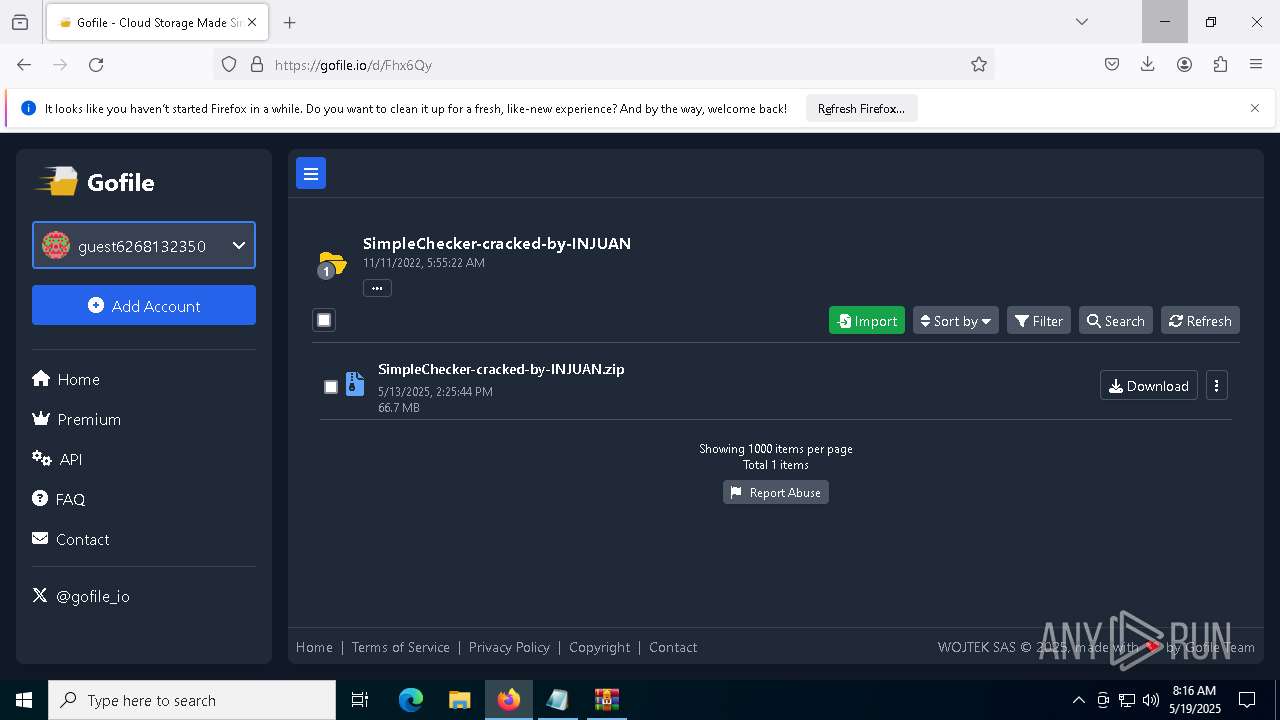Viewport: 1280px width, 720px height.
Task: Open @gofile_io X link in sidebar
Action: point(81,596)
